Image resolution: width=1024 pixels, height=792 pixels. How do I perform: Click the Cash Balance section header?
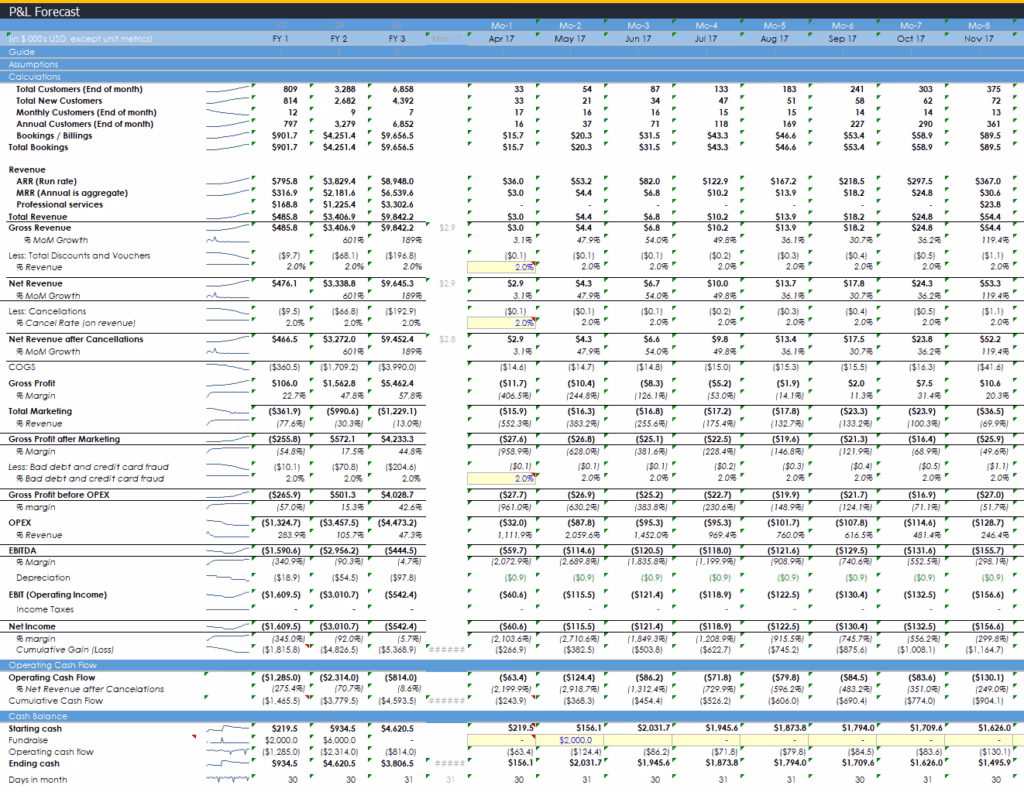[512, 716]
